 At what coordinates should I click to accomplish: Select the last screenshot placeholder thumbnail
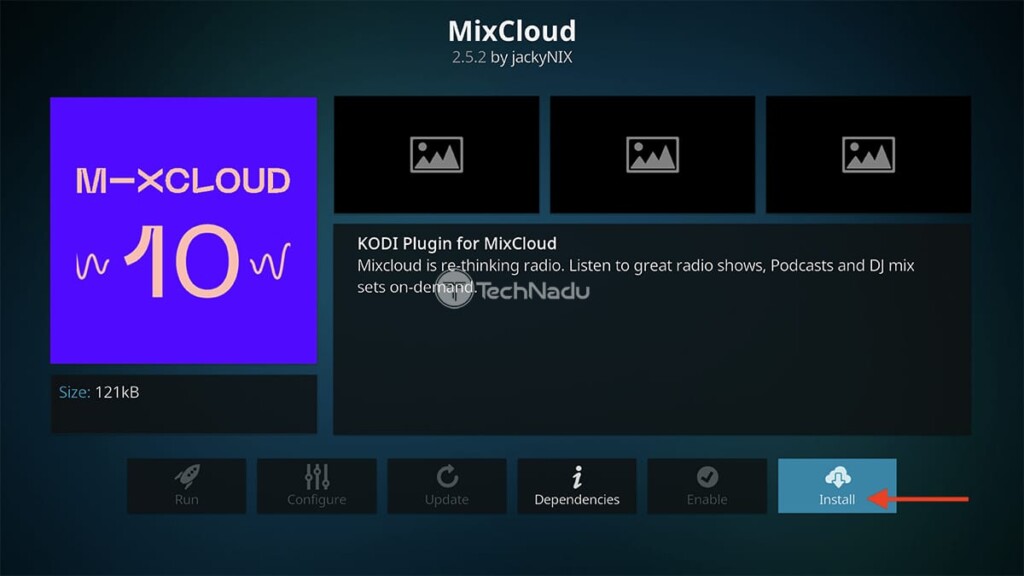coord(869,155)
